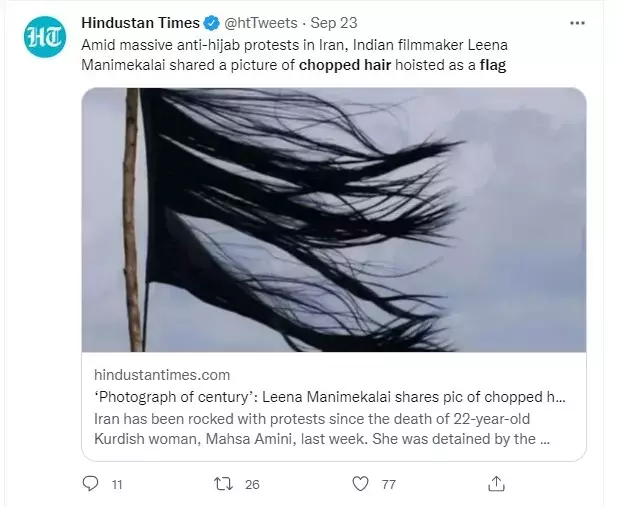Click the blue verified badge
The height and width of the screenshot is (507, 617).
click(211, 23)
